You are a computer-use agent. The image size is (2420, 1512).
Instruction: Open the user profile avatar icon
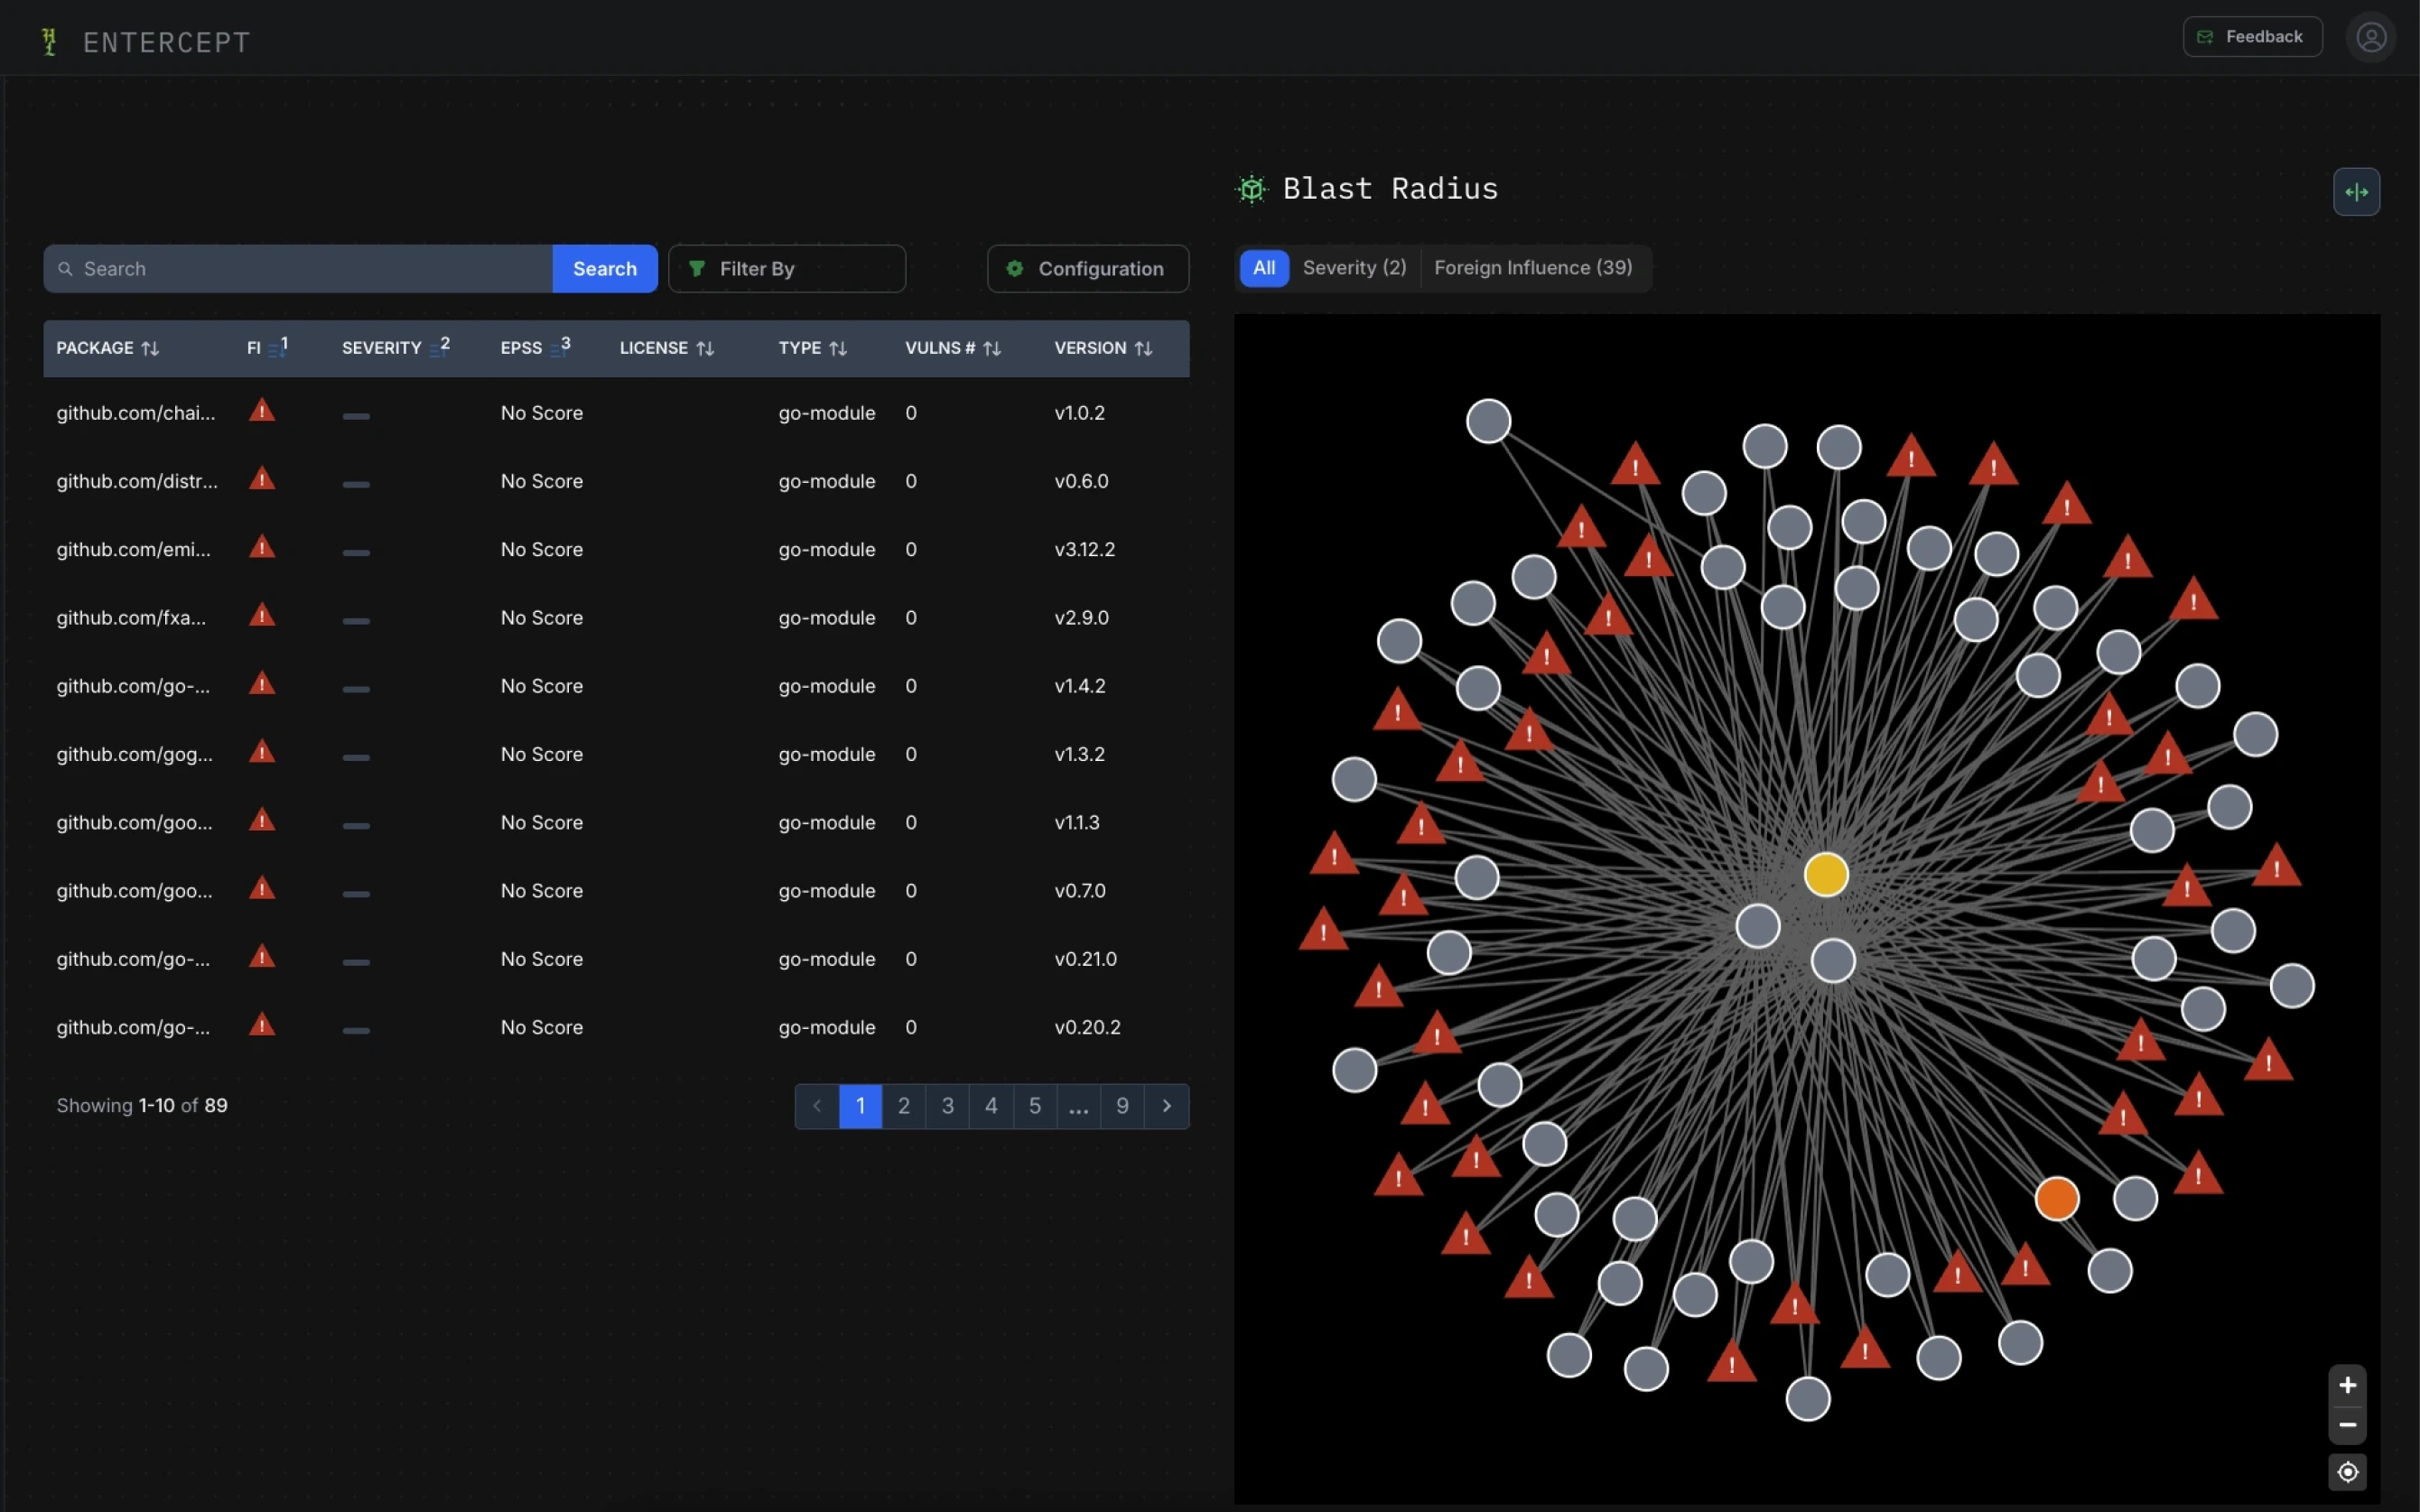pos(2370,38)
